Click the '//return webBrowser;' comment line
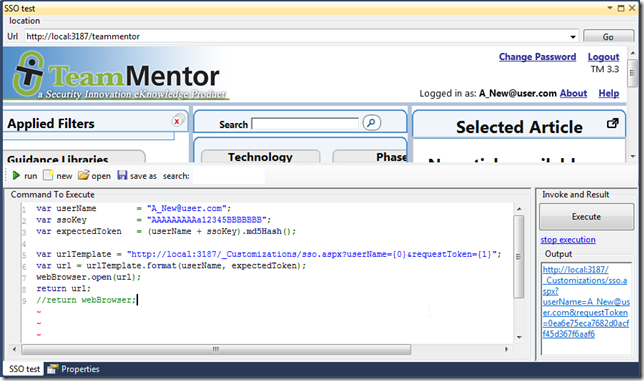Image resolution: width=644 pixels, height=381 pixels. point(86,300)
